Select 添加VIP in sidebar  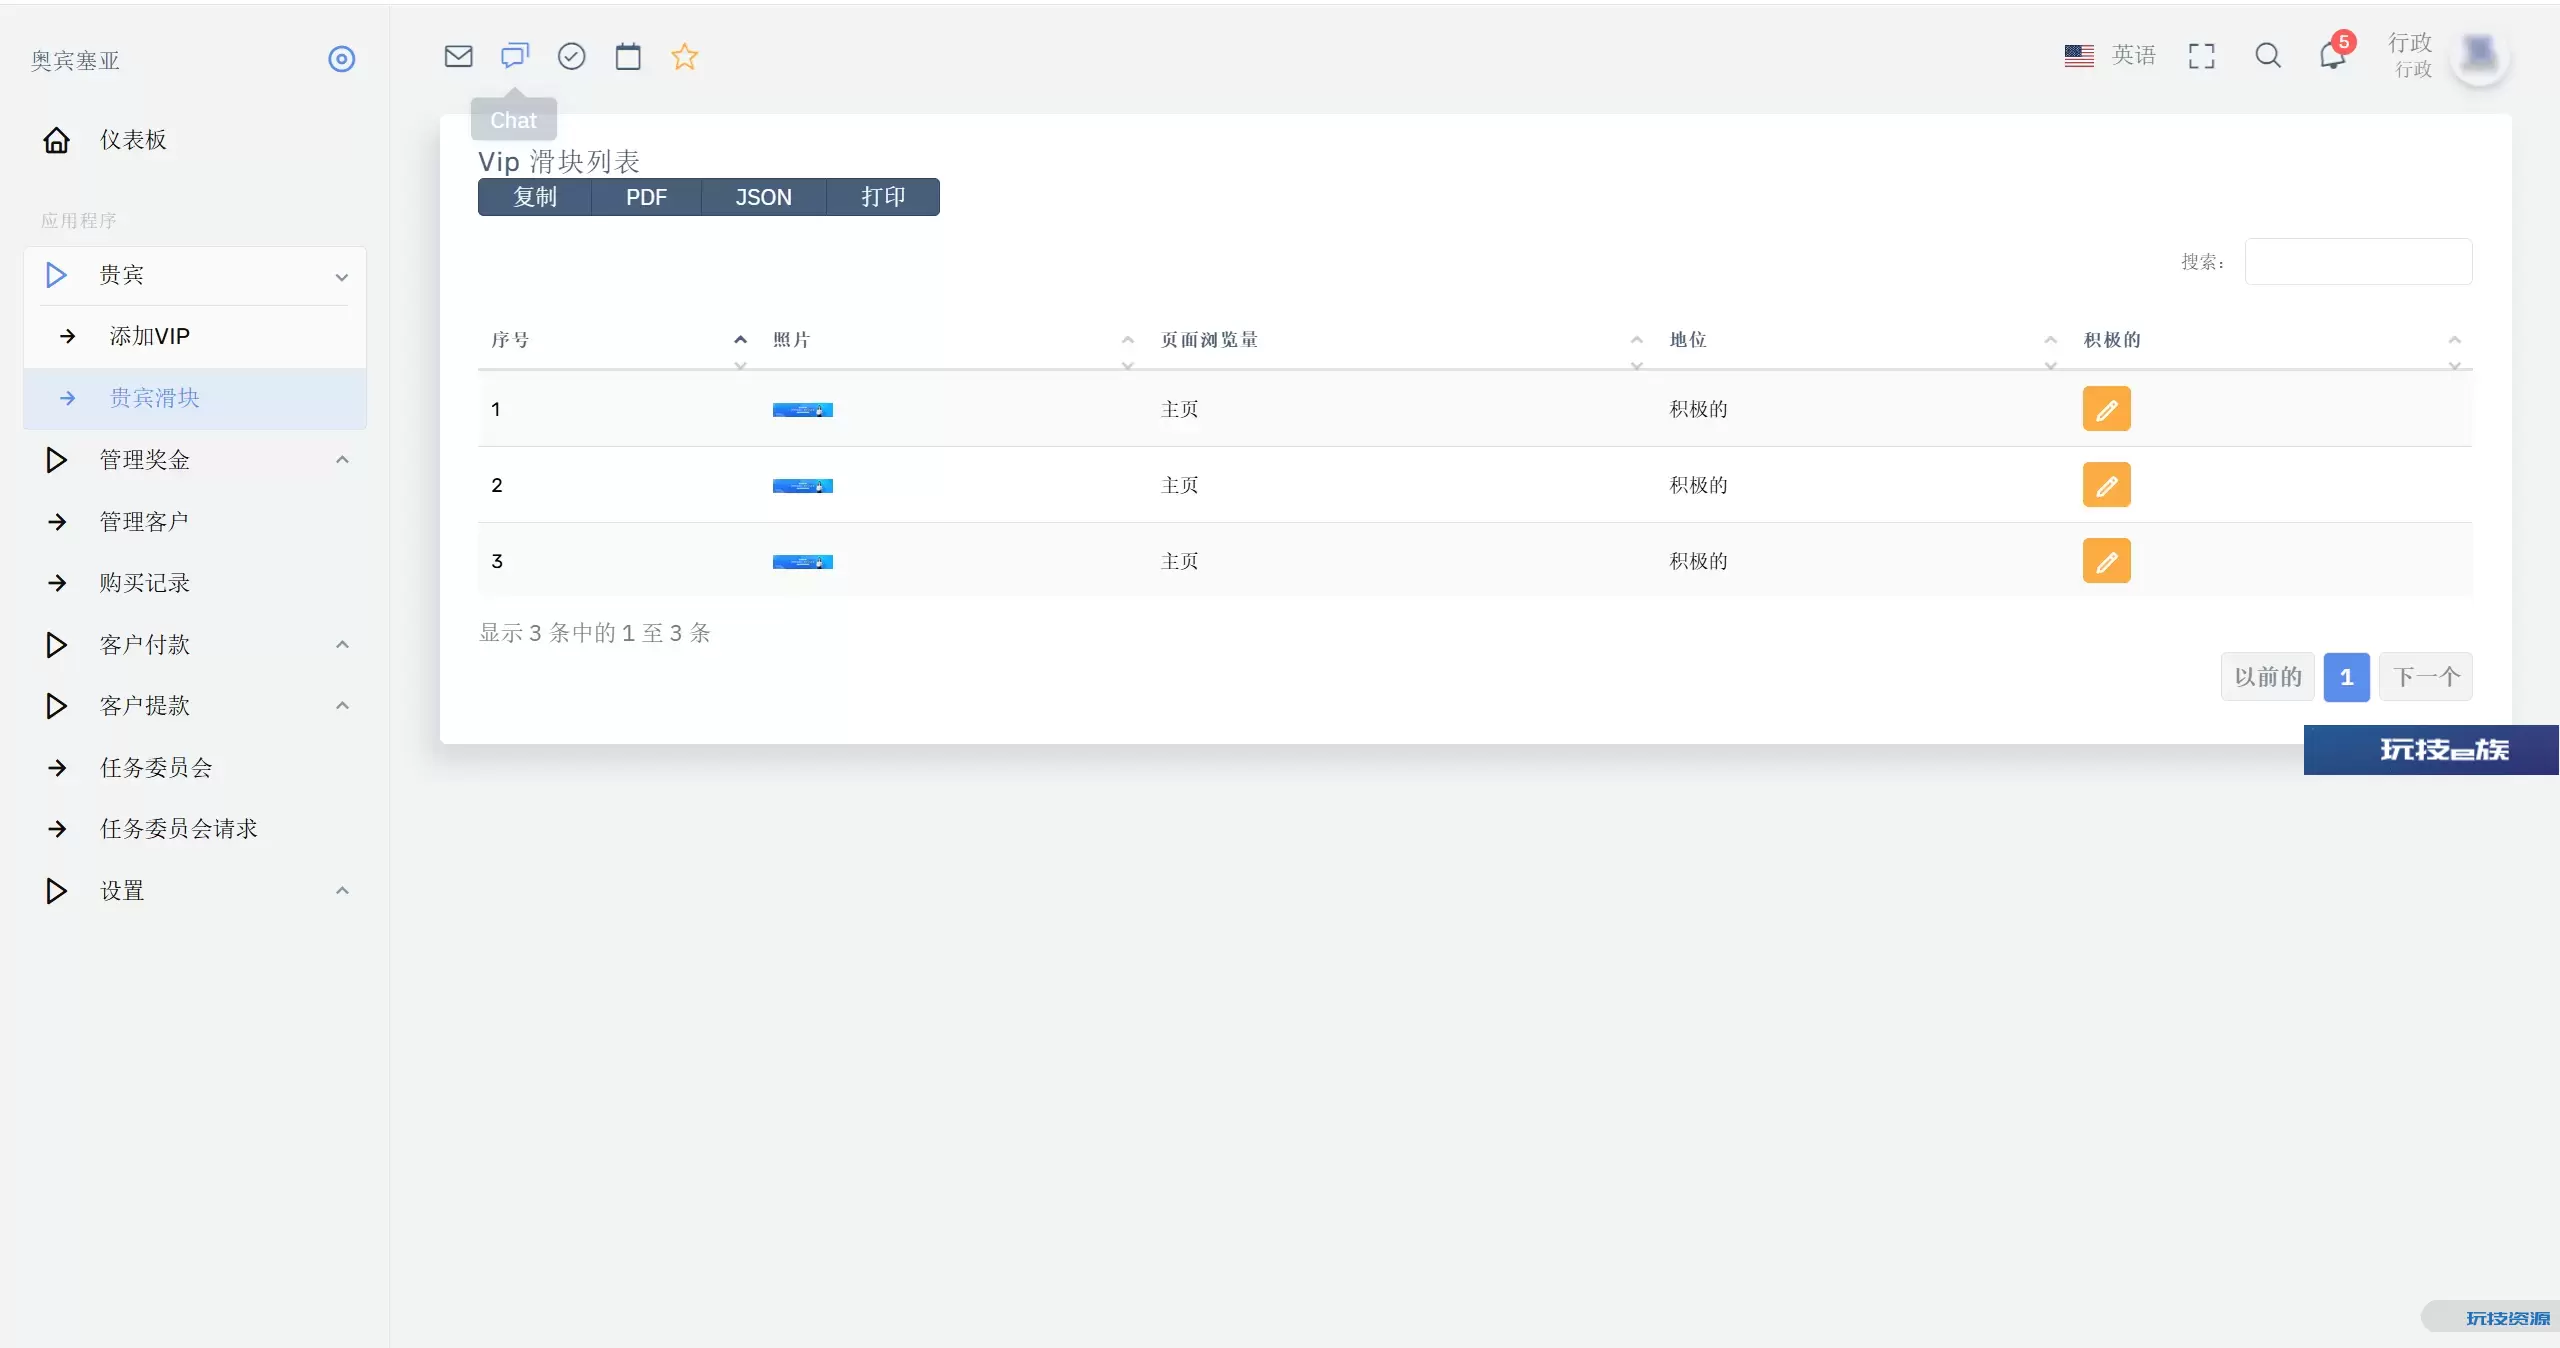tap(150, 336)
